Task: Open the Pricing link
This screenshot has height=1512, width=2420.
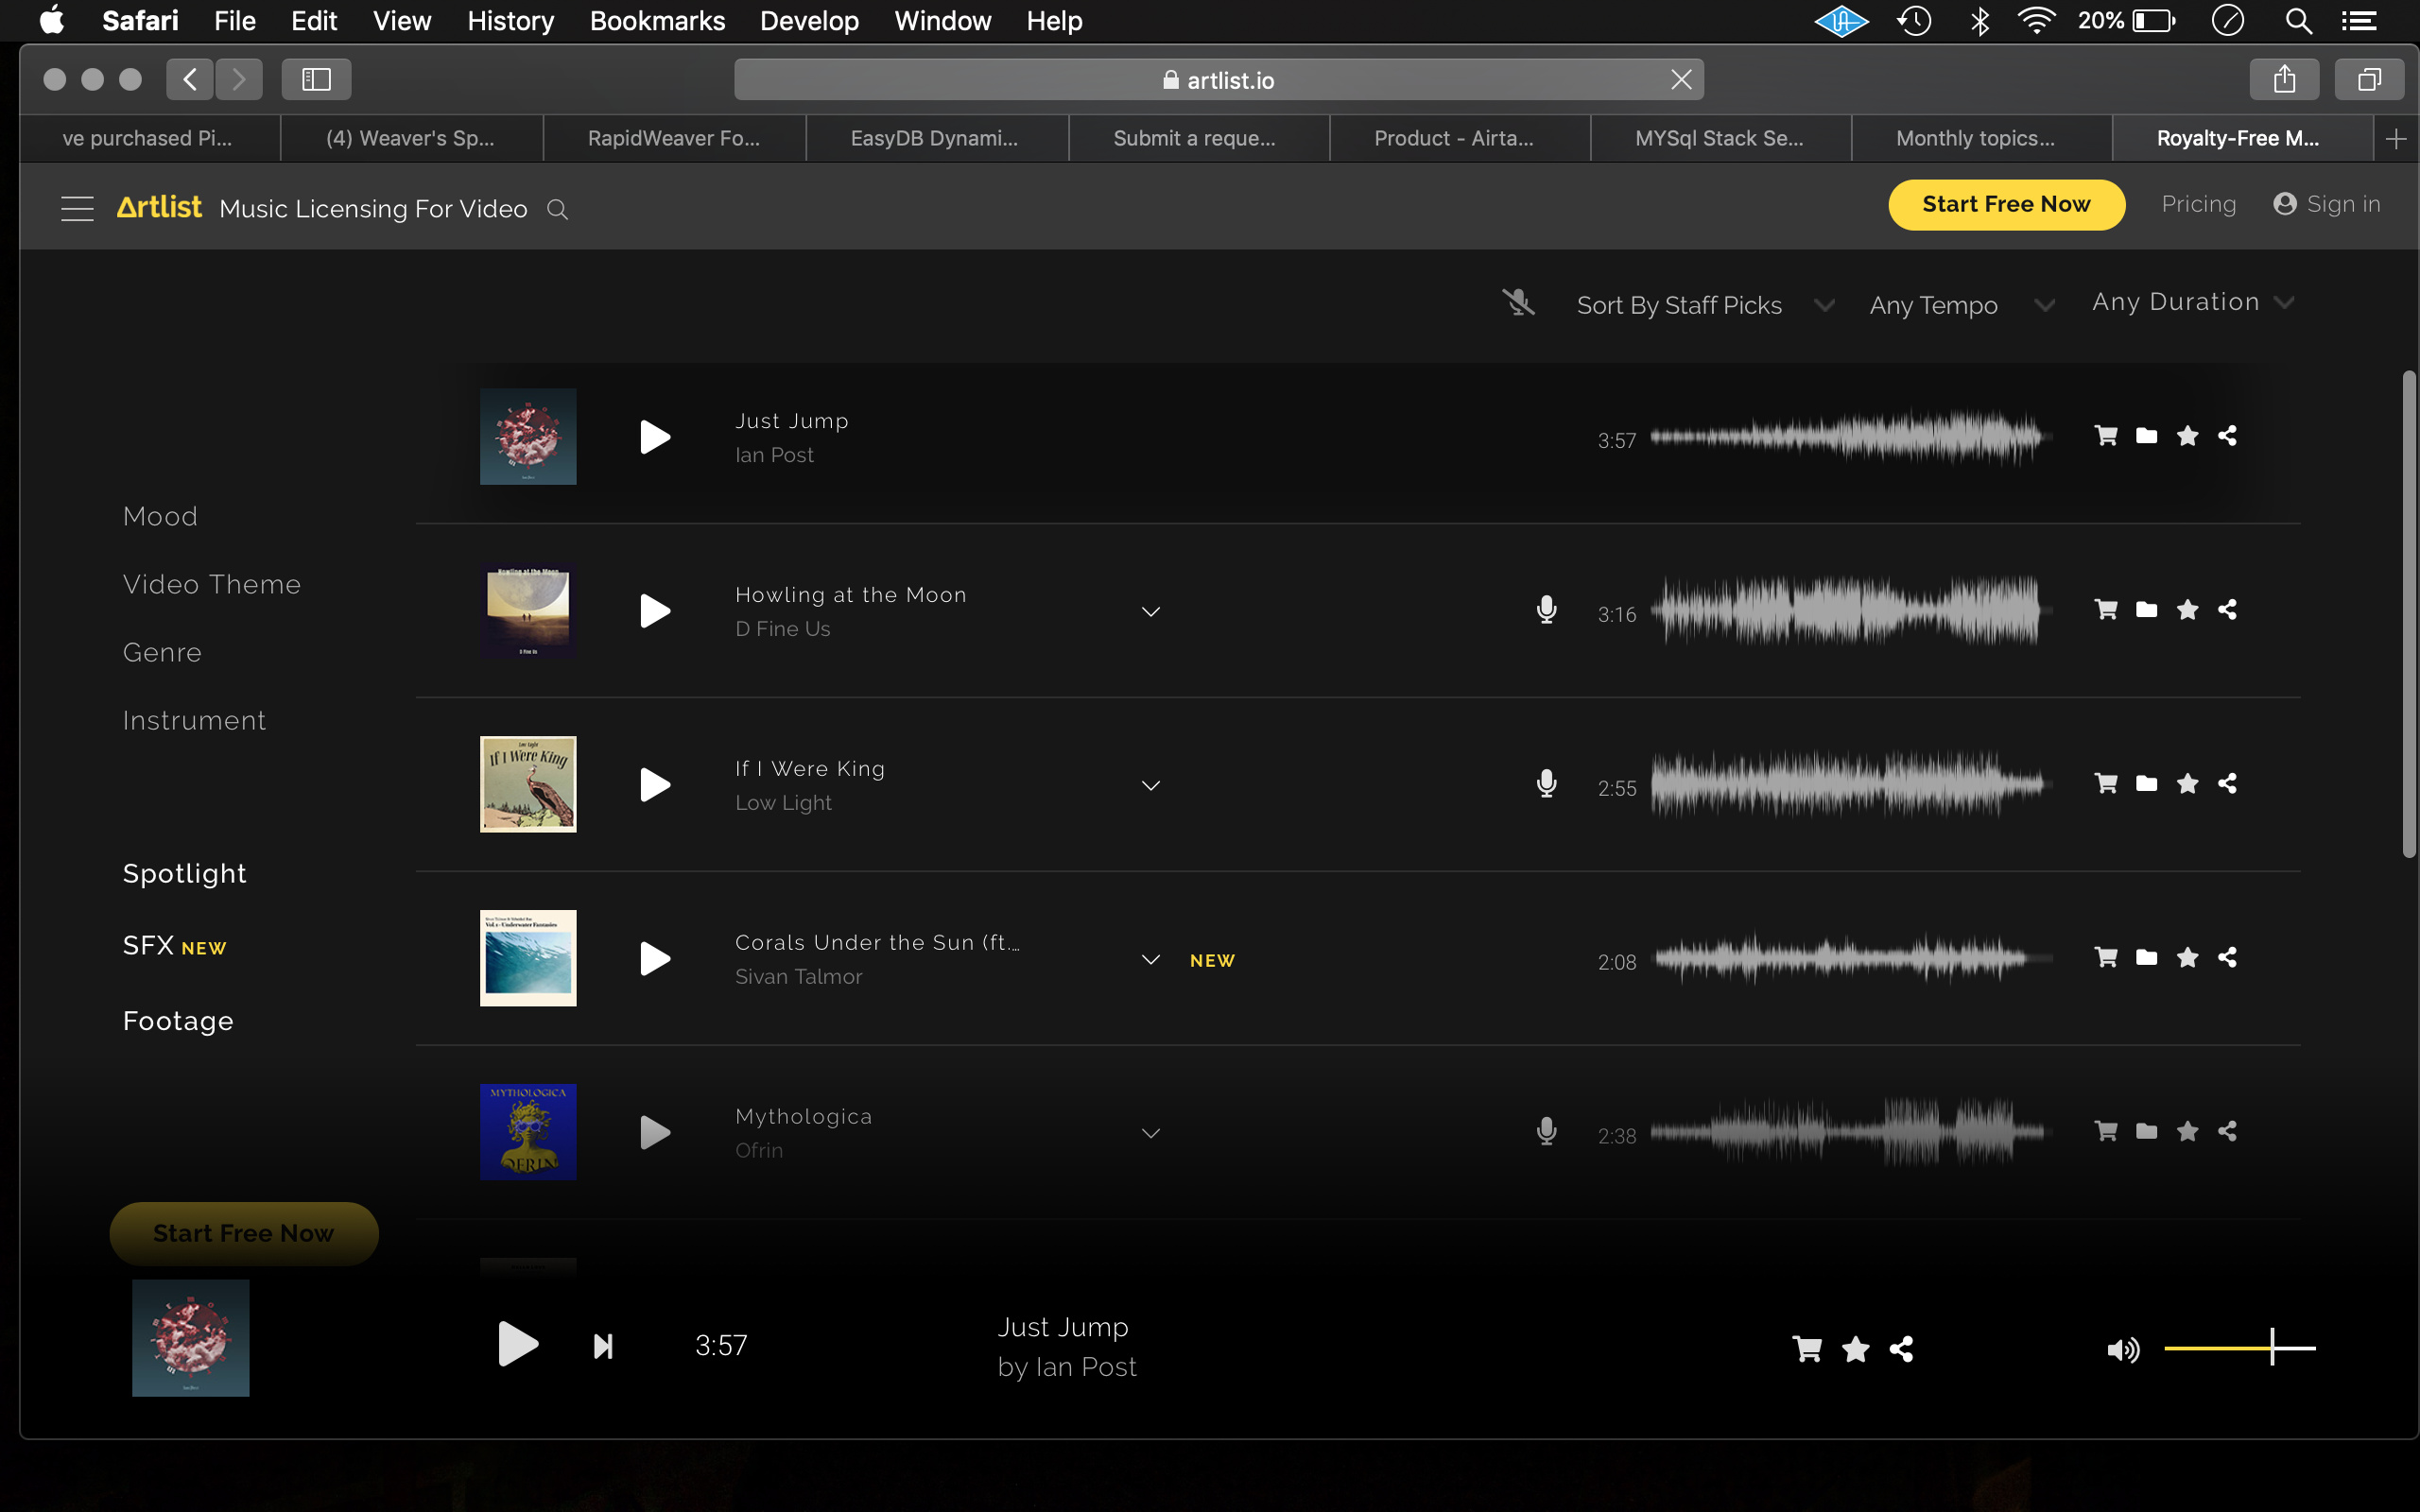Action: pyautogui.click(x=2198, y=204)
